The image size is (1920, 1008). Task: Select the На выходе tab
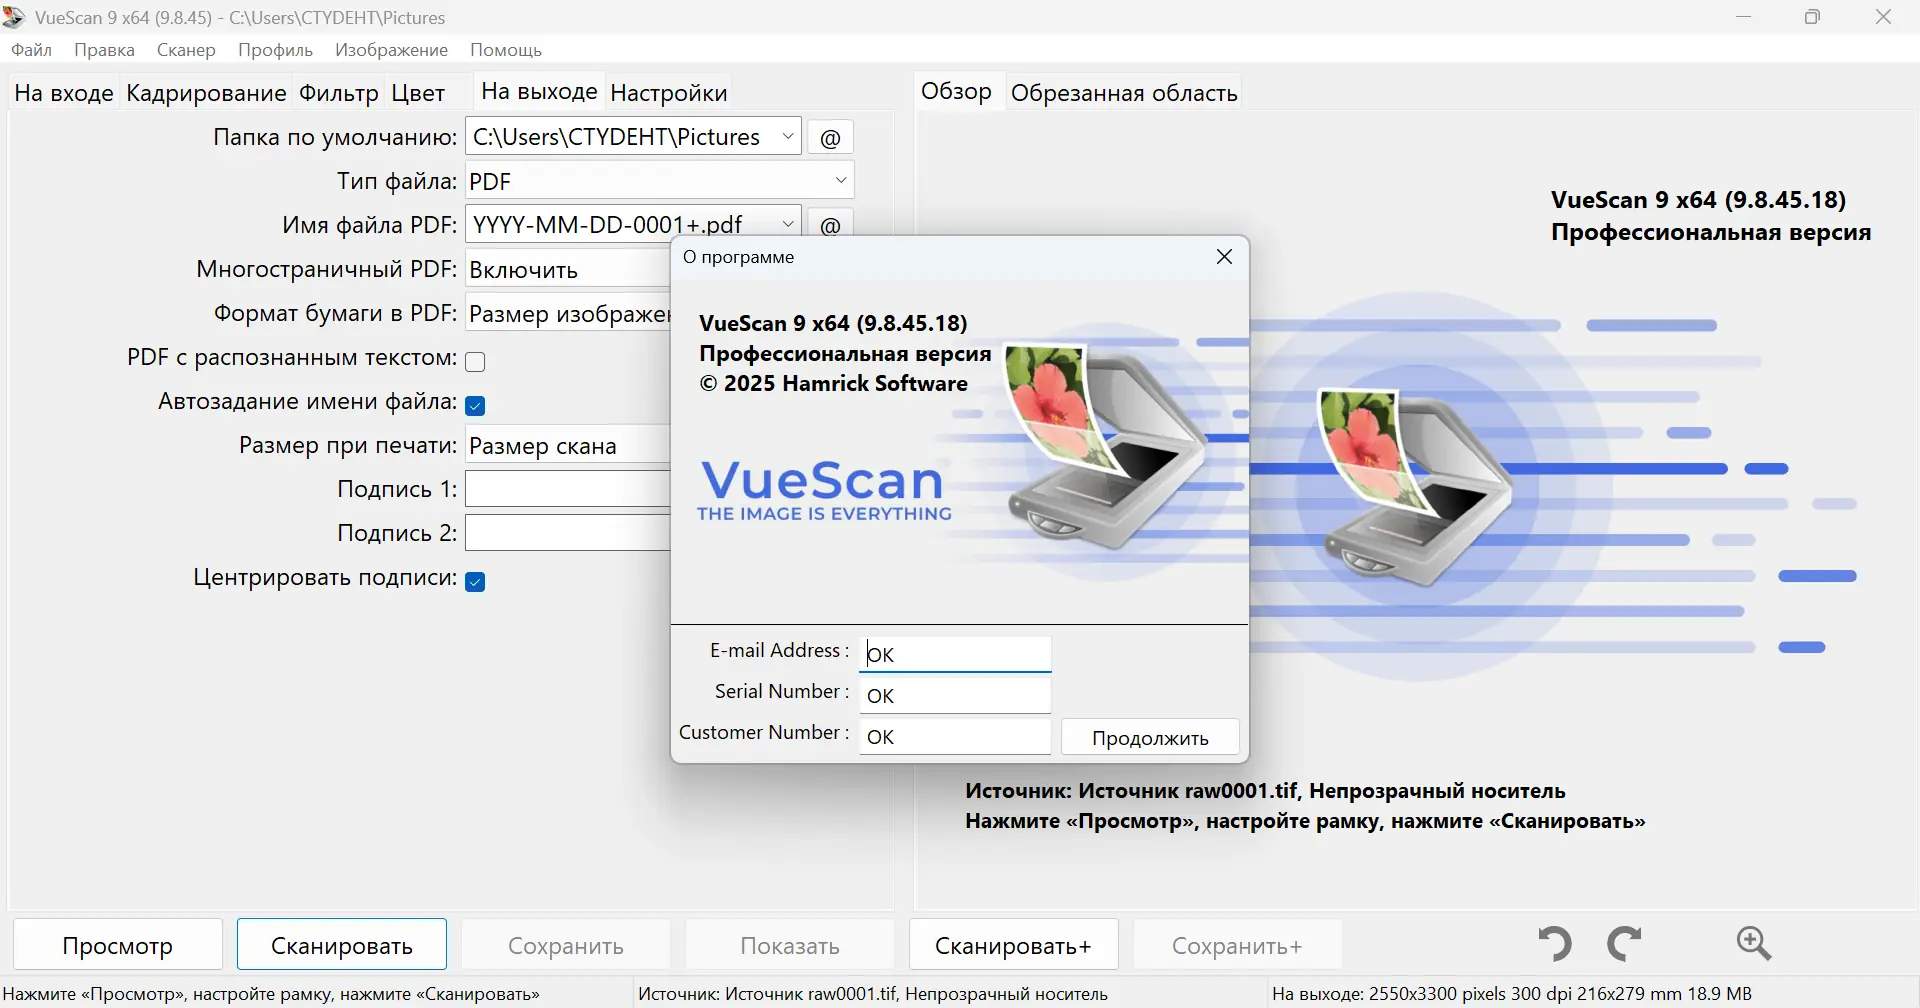coord(539,91)
